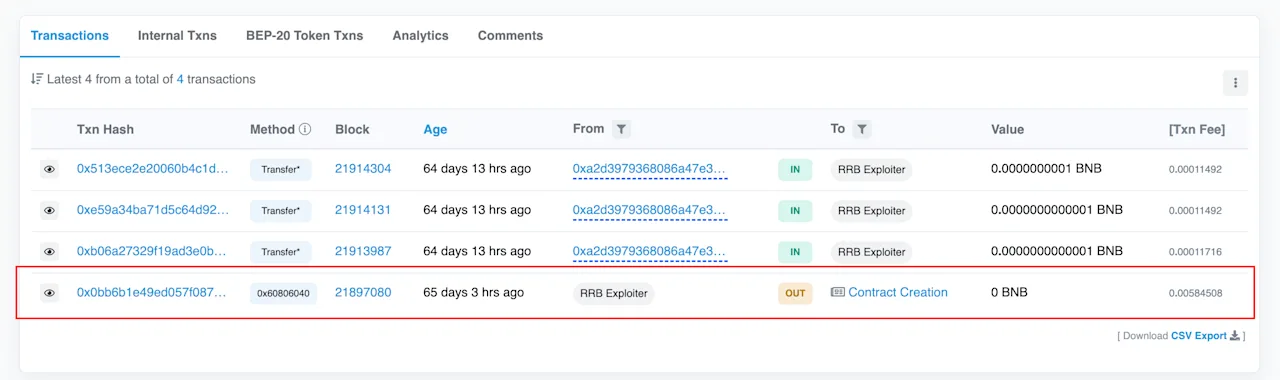Open txn hash 0xe59a34ba71d5c64d92
The image size is (1280, 380).
(x=153, y=210)
